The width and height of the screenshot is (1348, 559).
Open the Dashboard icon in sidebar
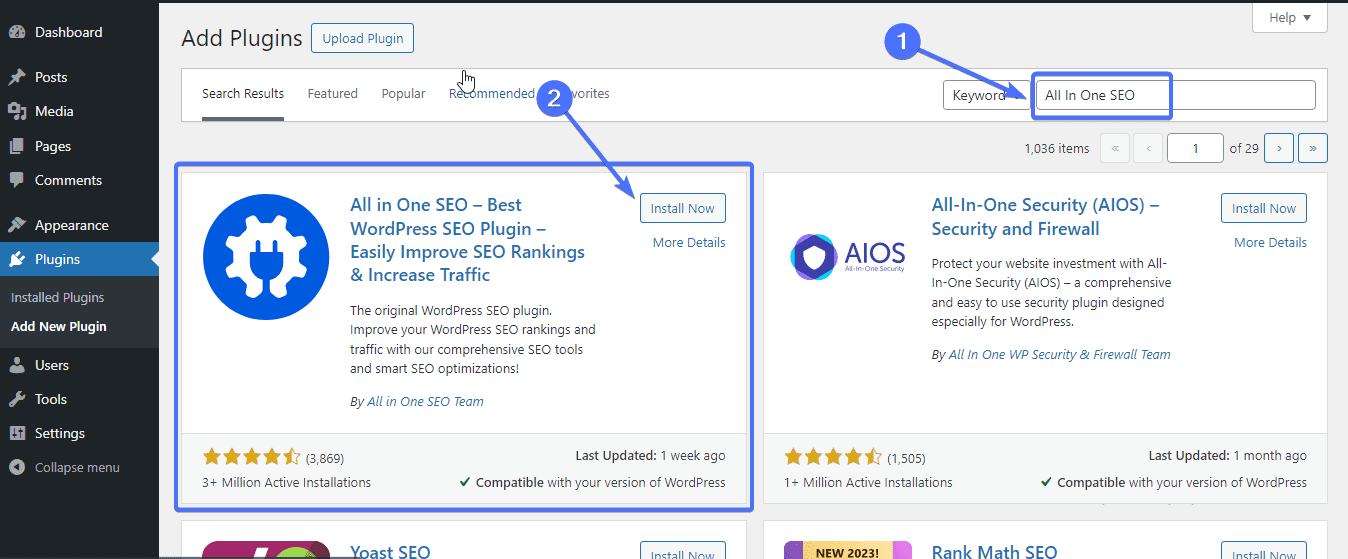click(17, 32)
